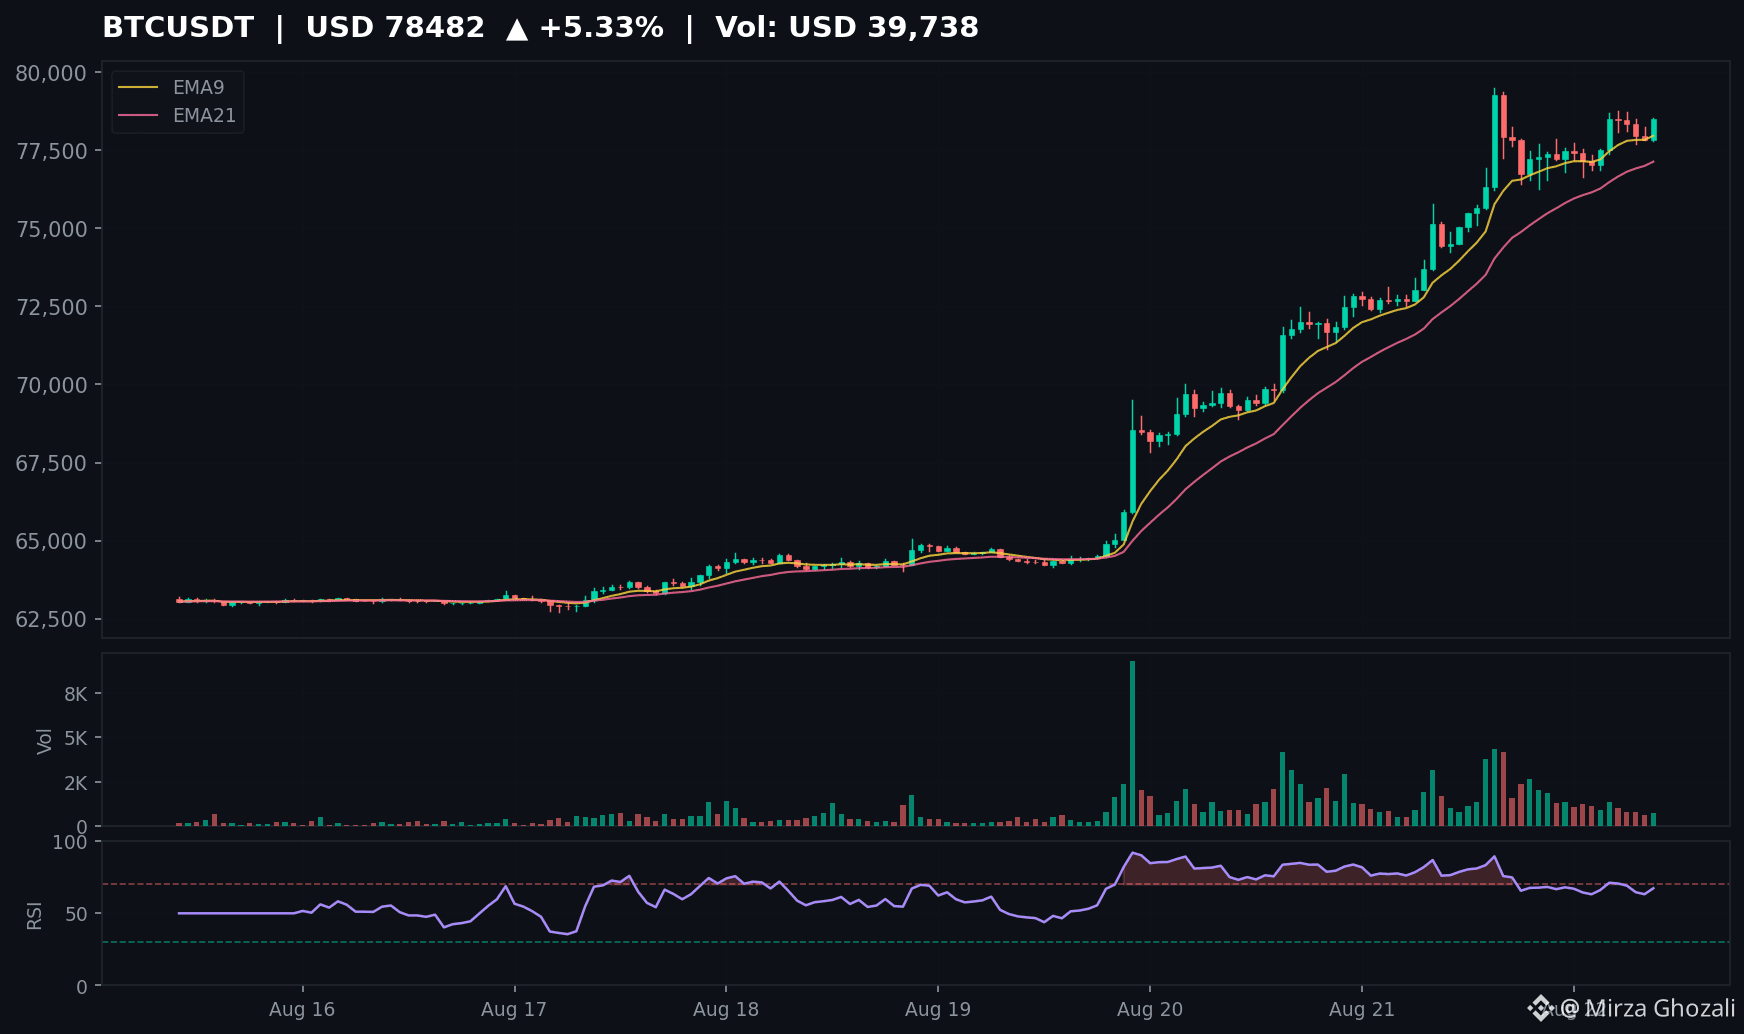Click the Vol: USD 39,738 text
Image resolution: width=1744 pixels, height=1034 pixels.
pos(847,28)
